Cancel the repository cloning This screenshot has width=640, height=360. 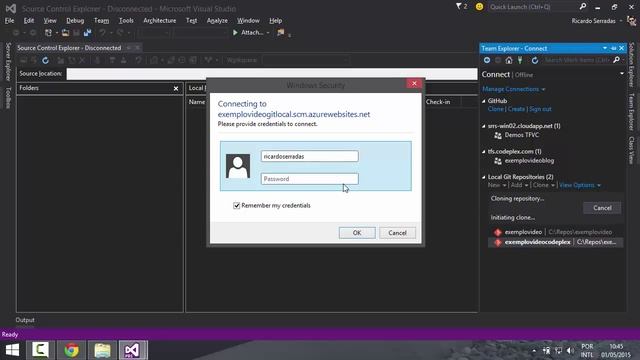click(x=602, y=208)
